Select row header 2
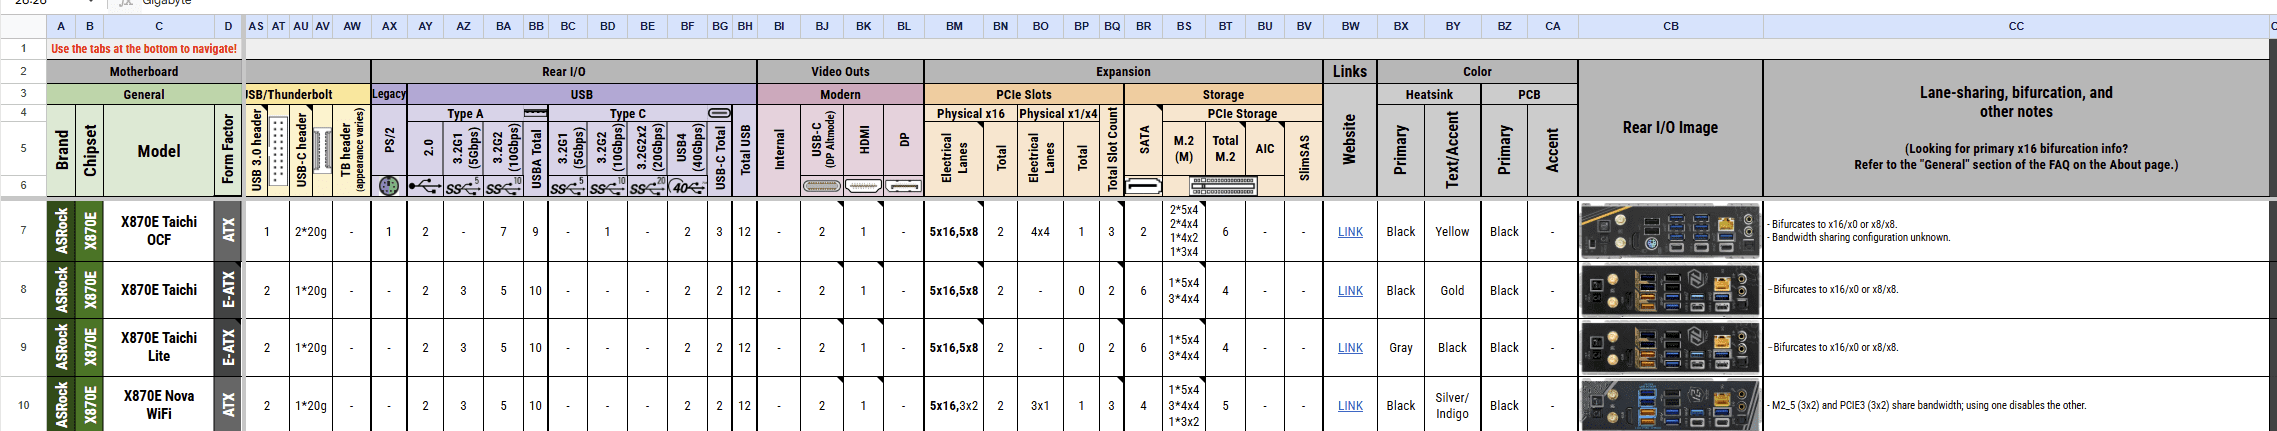The image size is (2277, 431). click(23, 71)
